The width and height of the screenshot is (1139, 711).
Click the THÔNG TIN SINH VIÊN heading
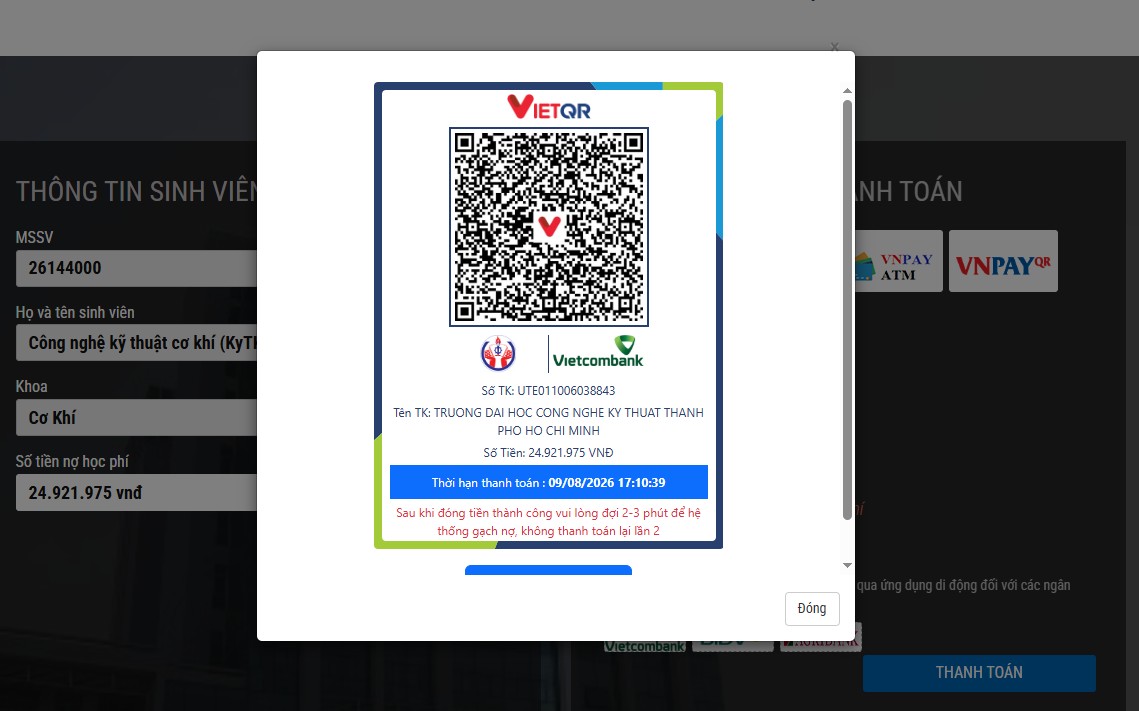pos(137,192)
